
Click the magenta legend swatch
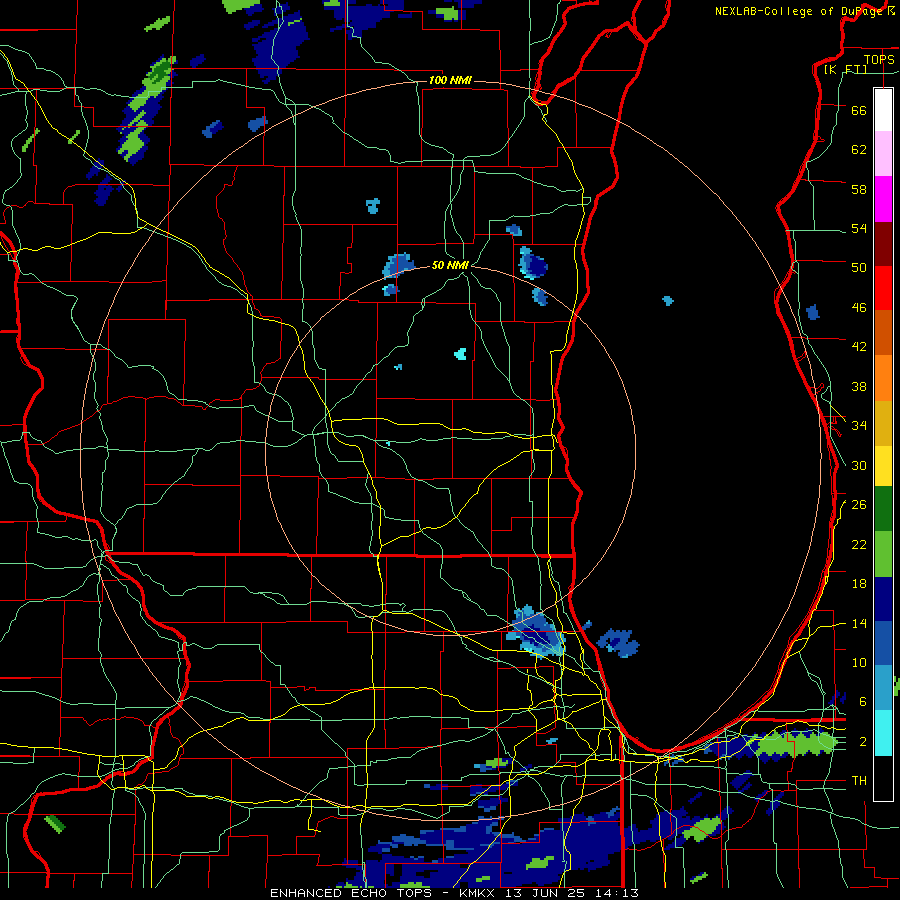tap(883, 199)
